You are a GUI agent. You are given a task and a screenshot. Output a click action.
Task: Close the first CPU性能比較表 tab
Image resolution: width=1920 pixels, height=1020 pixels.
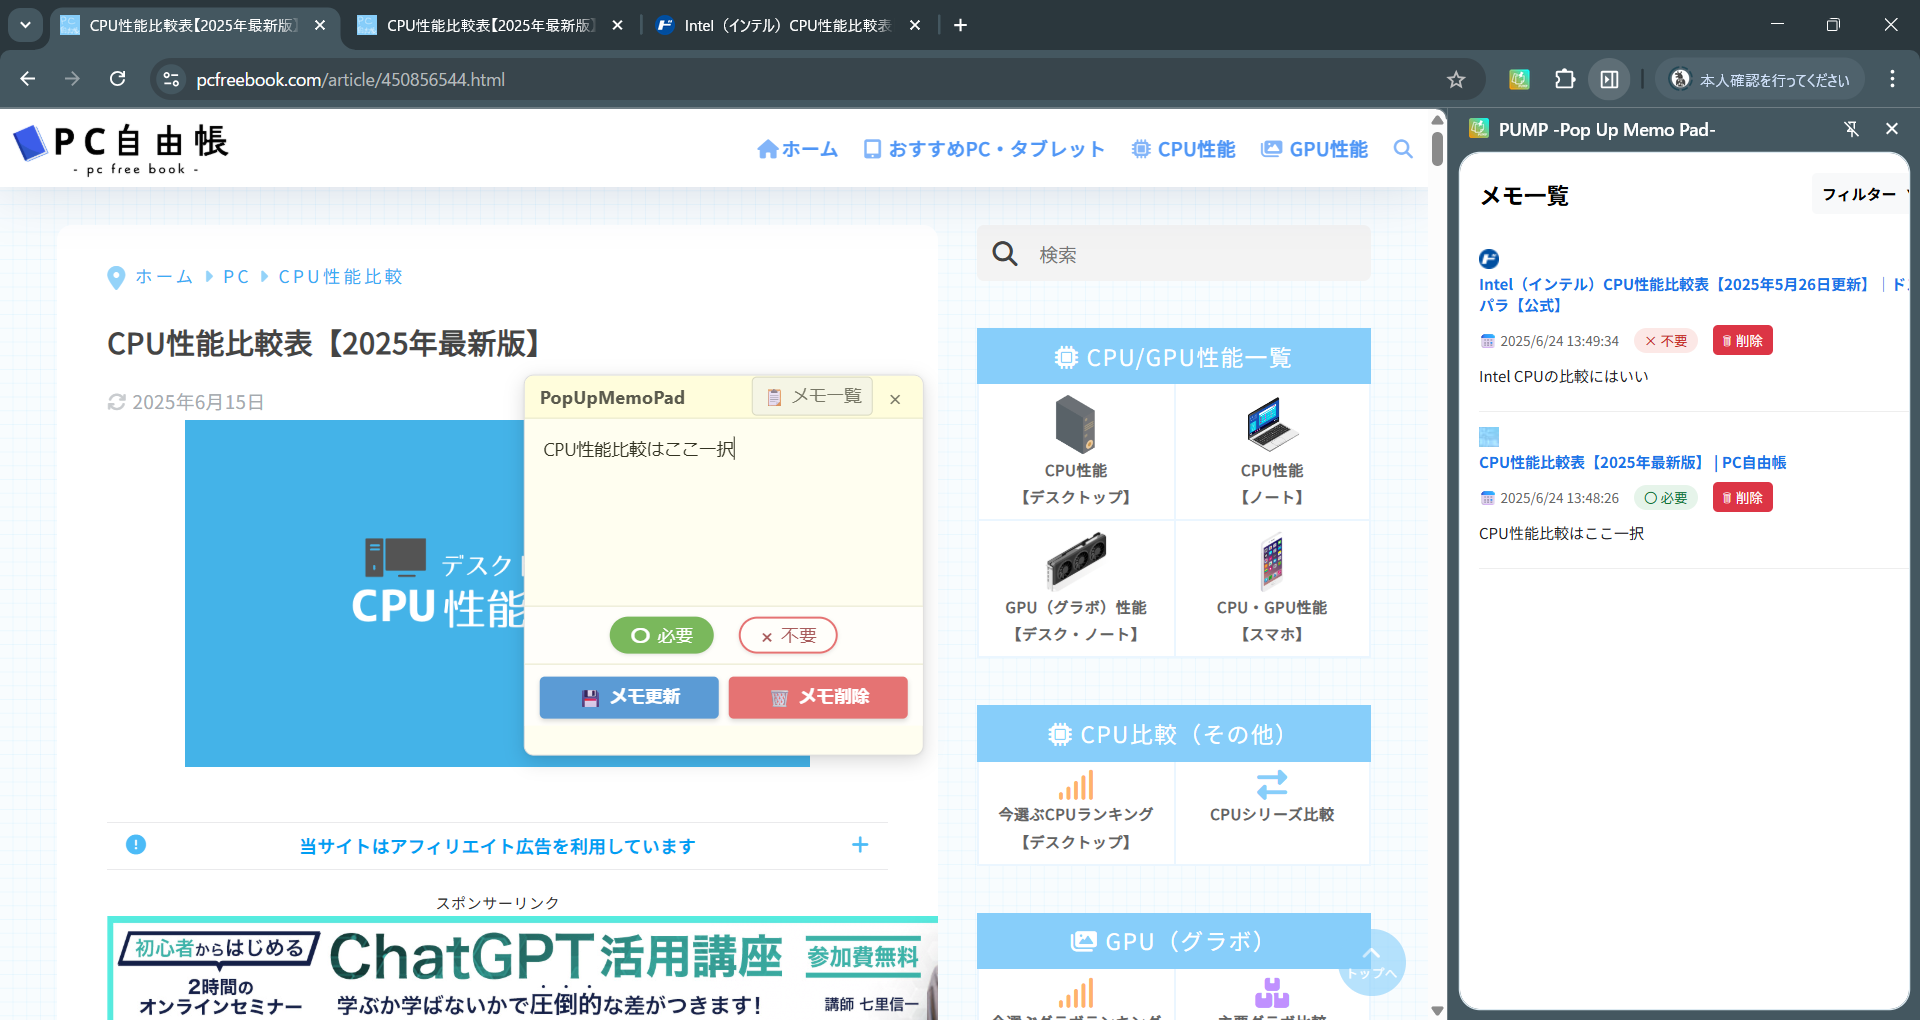pos(320,25)
